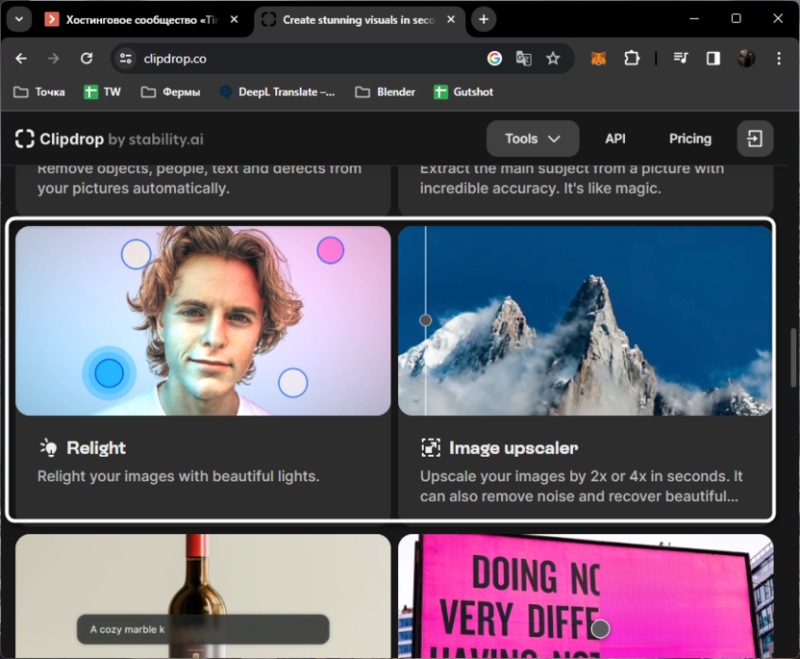Click the MetaMask fox extension icon
The image size is (800, 659).
click(x=598, y=59)
